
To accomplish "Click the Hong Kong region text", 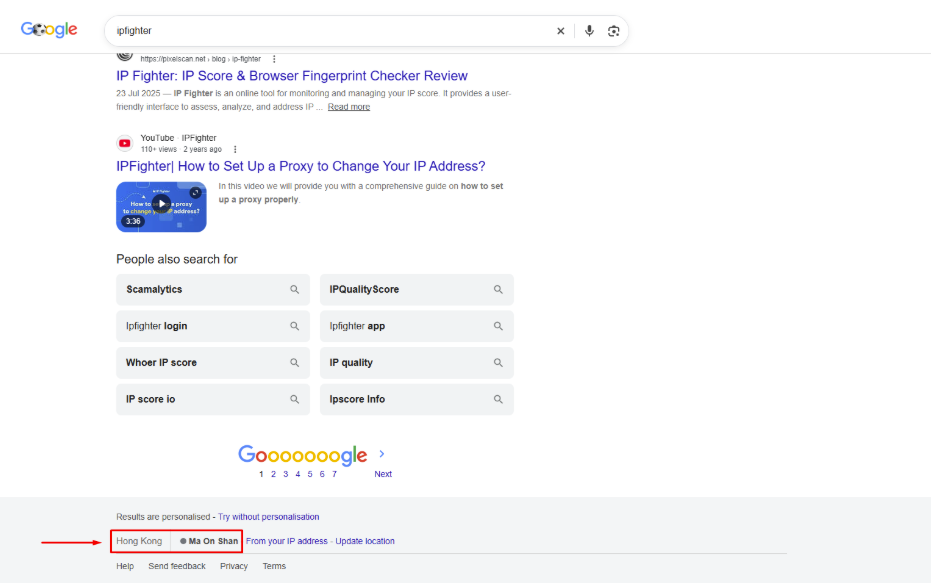I will (139, 541).
